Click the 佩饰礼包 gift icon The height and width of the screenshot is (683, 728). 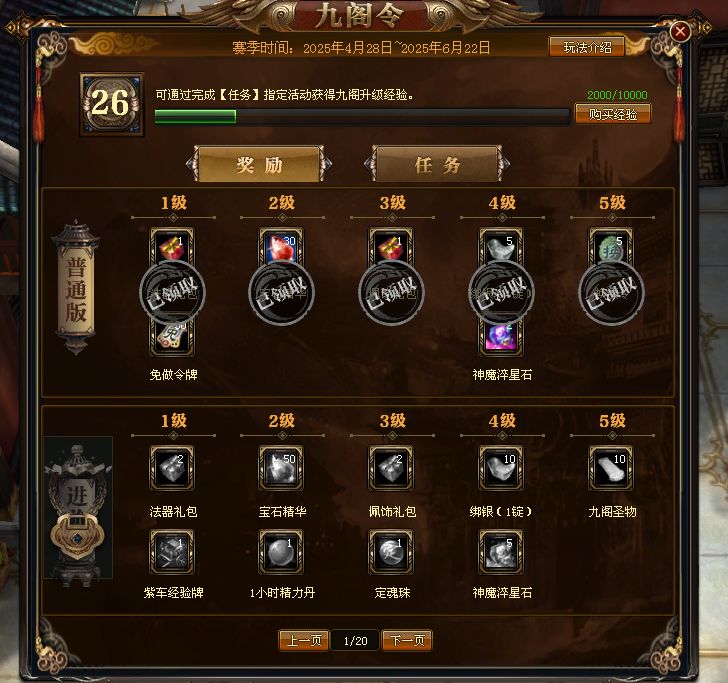click(391, 468)
